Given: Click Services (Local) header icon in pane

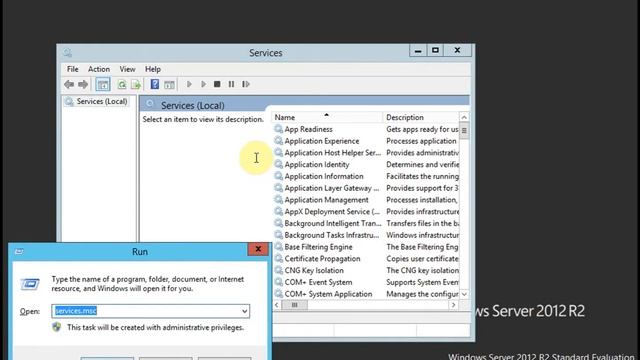Looking at the screenshot, I should [150, 104].
